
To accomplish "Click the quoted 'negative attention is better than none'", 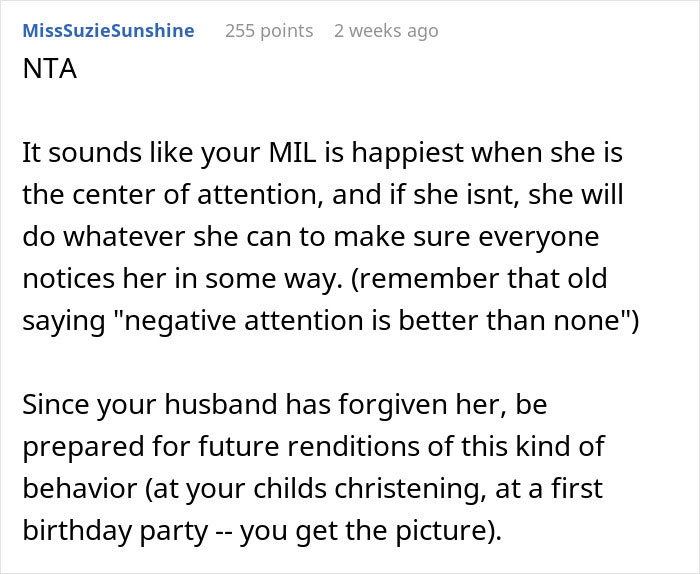I will click(x=372, y=320).
